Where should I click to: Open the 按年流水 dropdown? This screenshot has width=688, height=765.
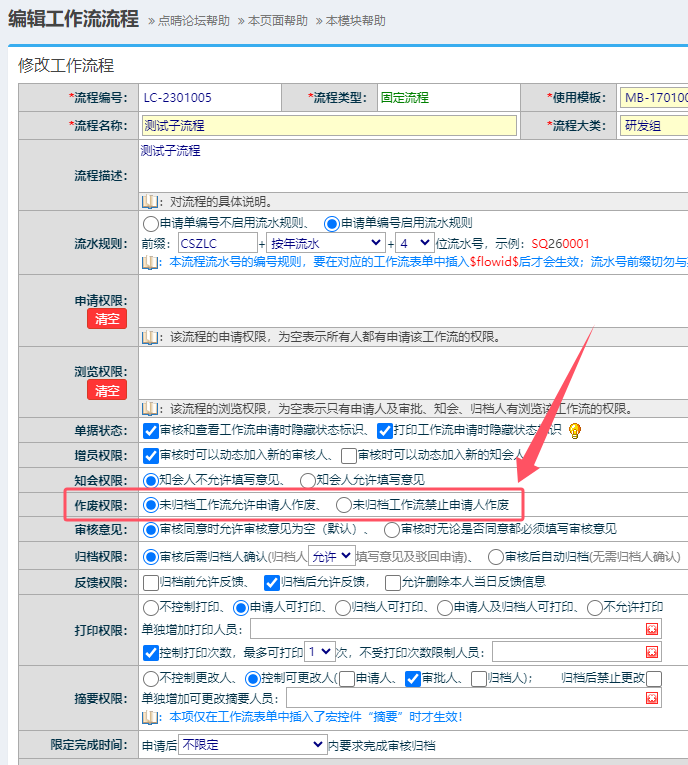click(326, 243)
